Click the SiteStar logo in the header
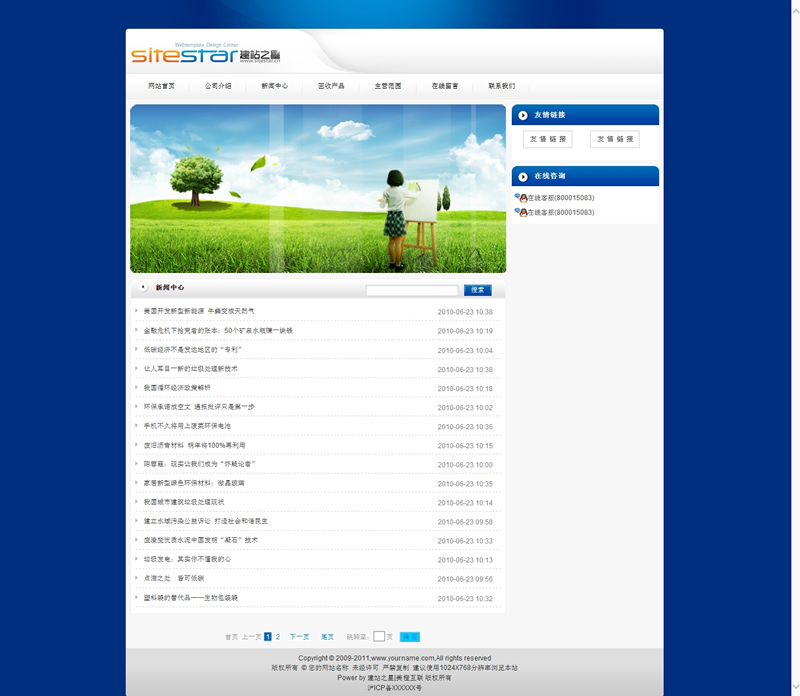800x696 pixels. 190,52
